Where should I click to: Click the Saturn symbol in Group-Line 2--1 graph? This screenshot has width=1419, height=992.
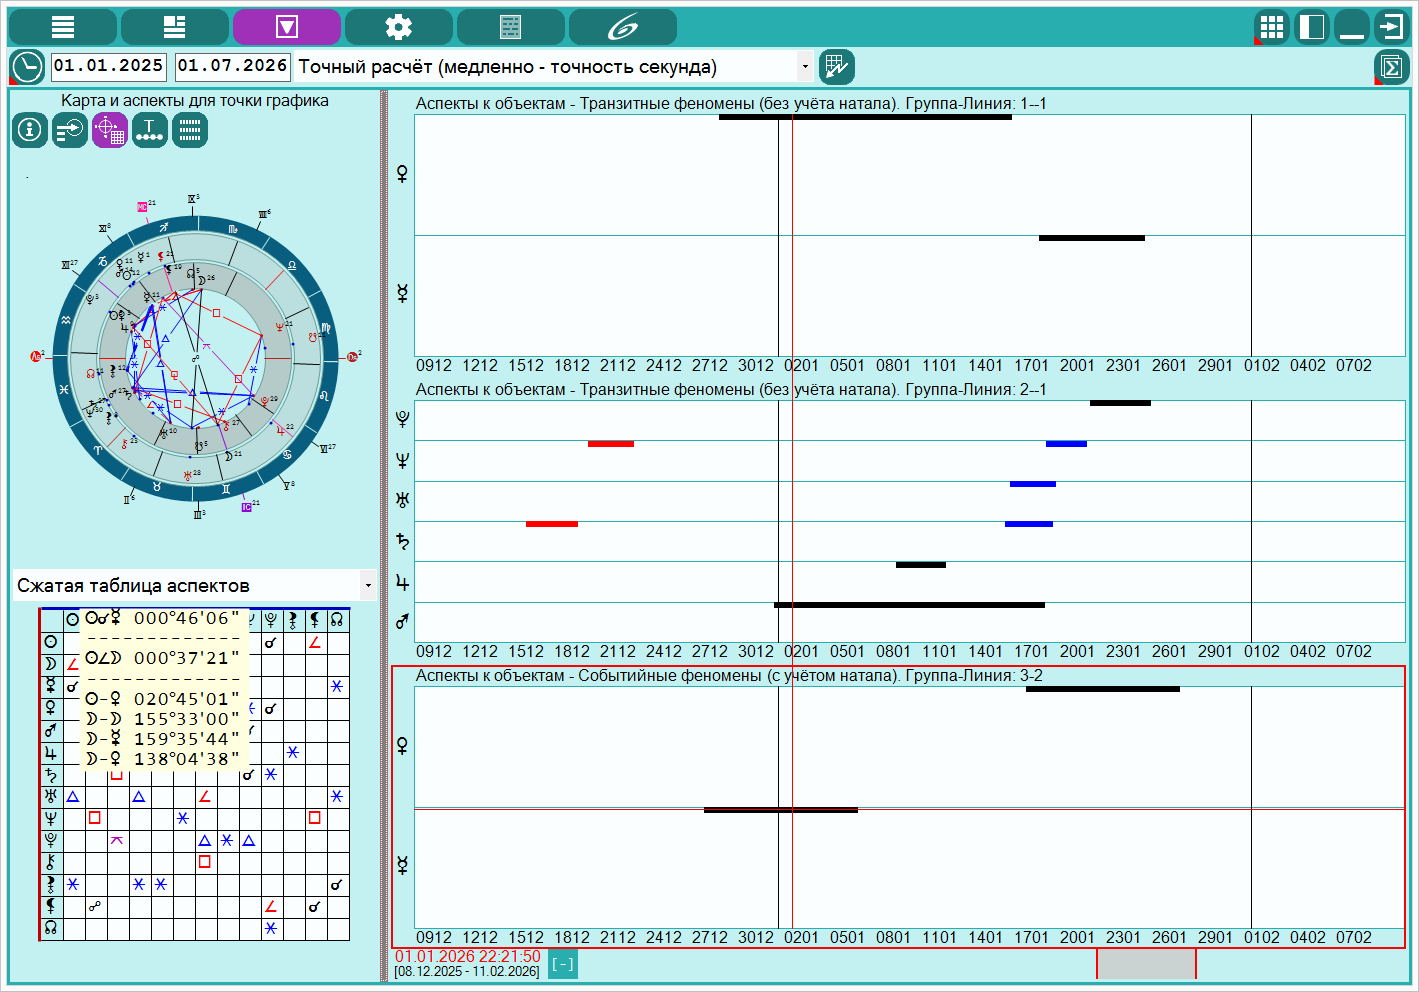point(402,541)
